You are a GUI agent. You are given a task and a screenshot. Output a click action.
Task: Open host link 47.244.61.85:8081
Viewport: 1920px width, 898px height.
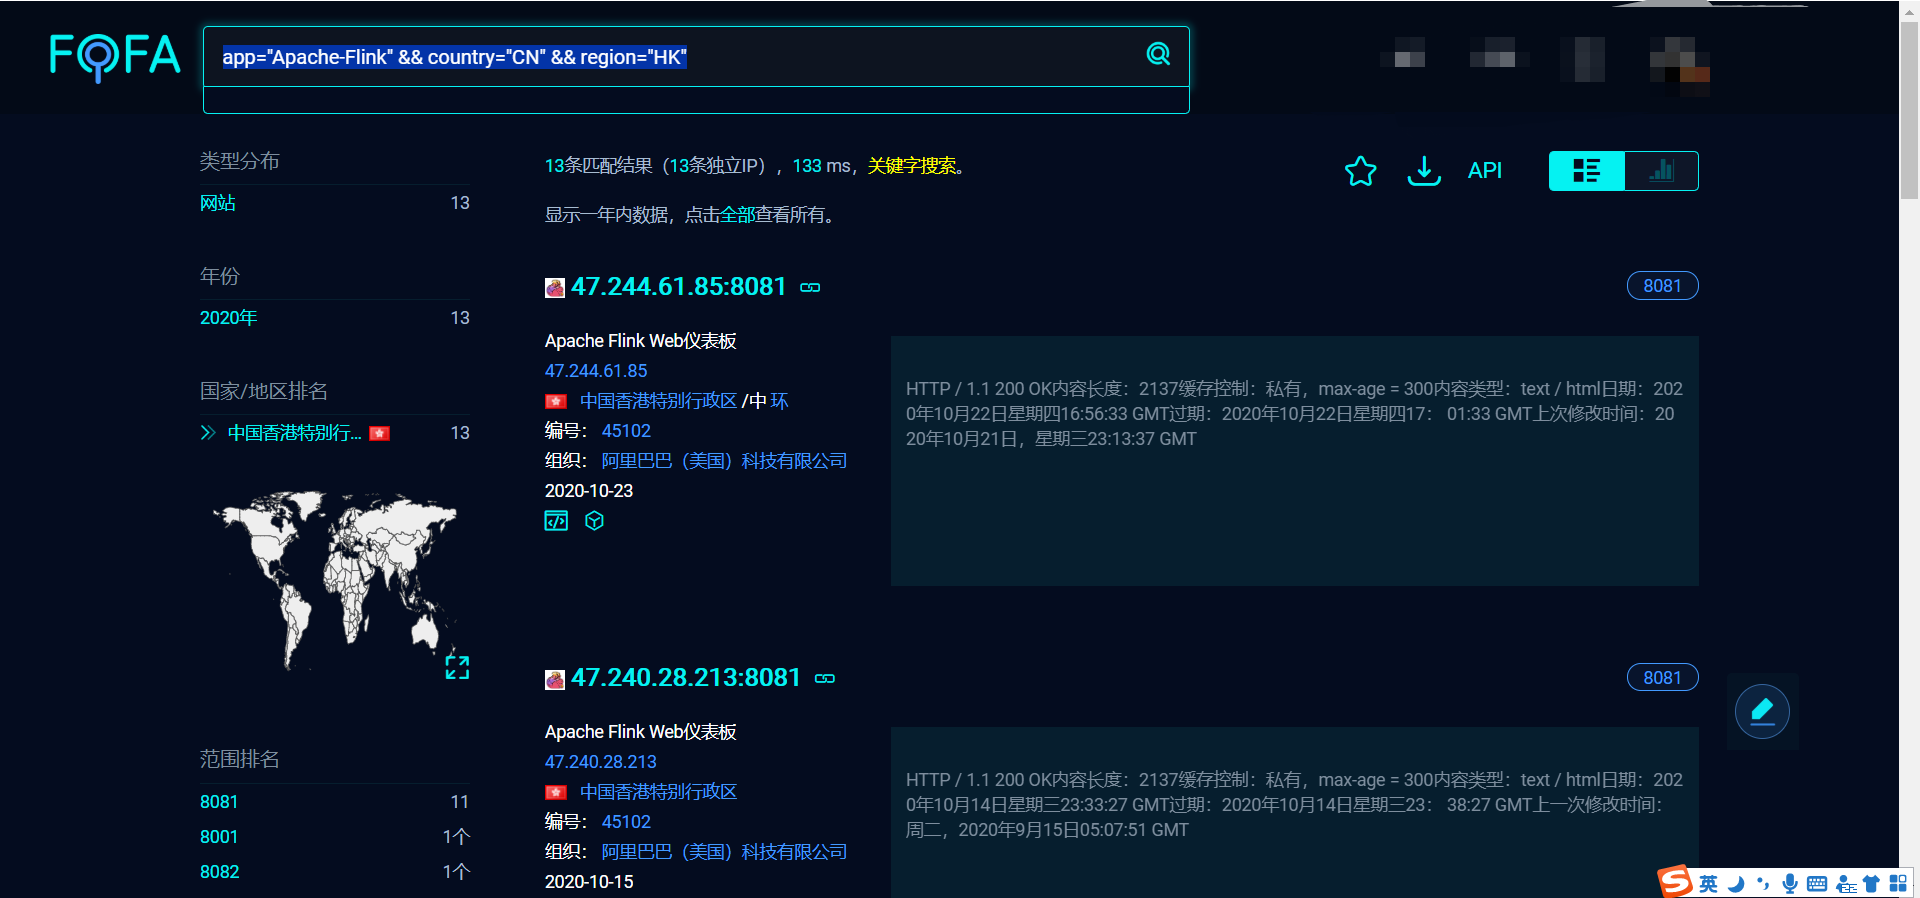[x=679, y=287]
